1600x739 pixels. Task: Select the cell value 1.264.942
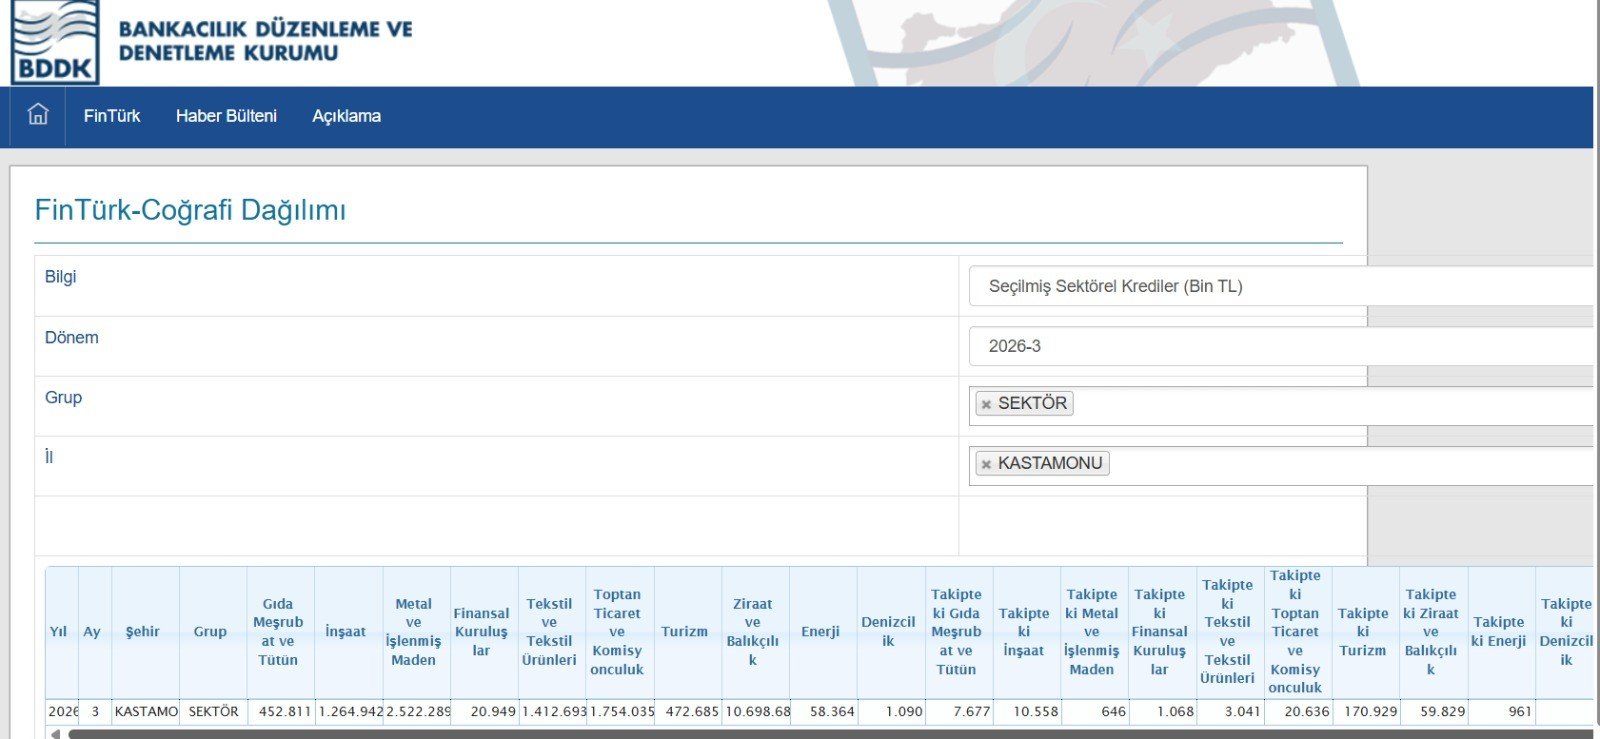tap(349, 712)
